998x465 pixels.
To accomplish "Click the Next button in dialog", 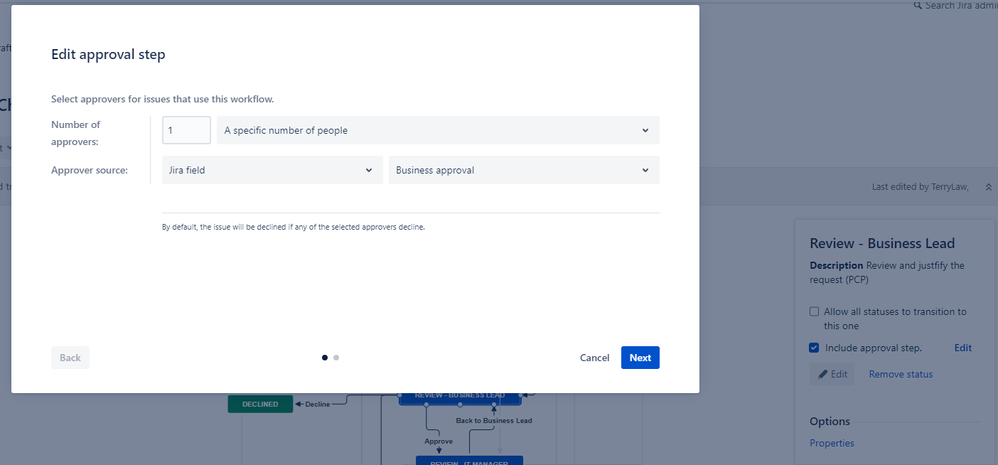I will click(x=640, y=357).
